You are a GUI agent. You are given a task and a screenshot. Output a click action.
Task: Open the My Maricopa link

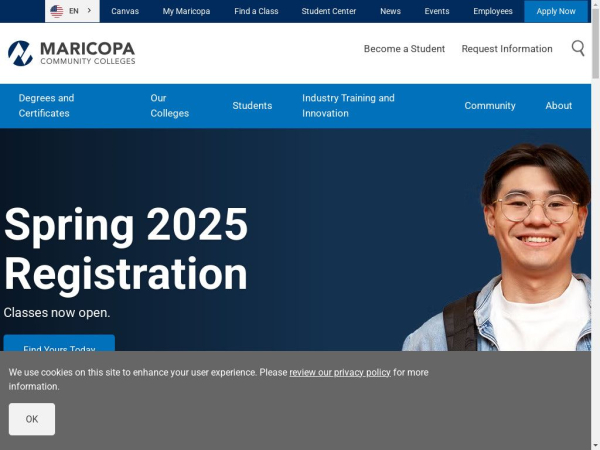[x=186, y=11]
